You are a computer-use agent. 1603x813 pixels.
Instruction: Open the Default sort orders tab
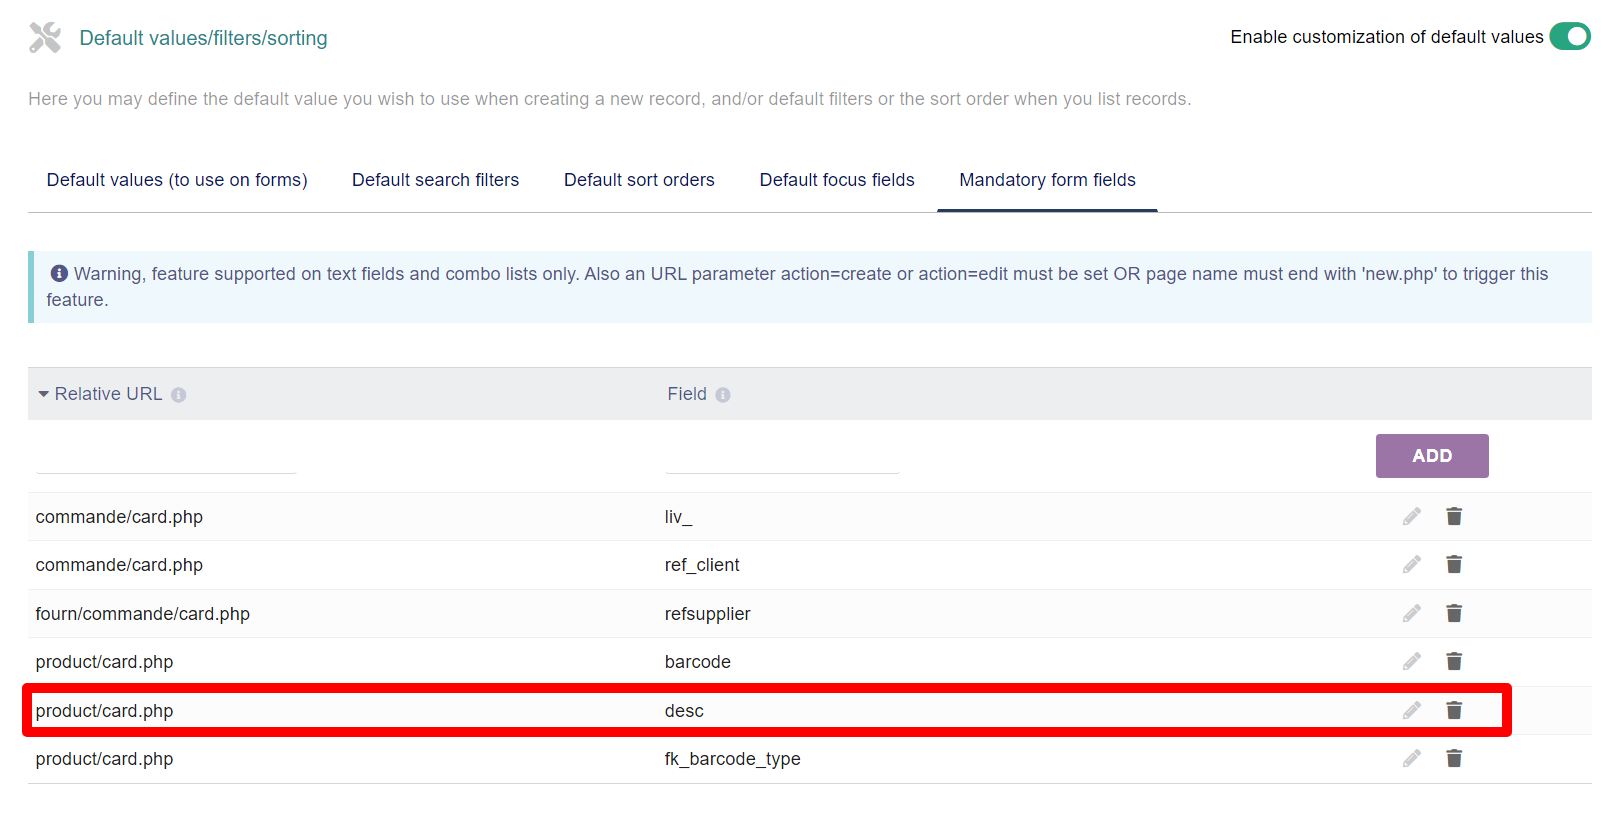(x=639, y=180)
